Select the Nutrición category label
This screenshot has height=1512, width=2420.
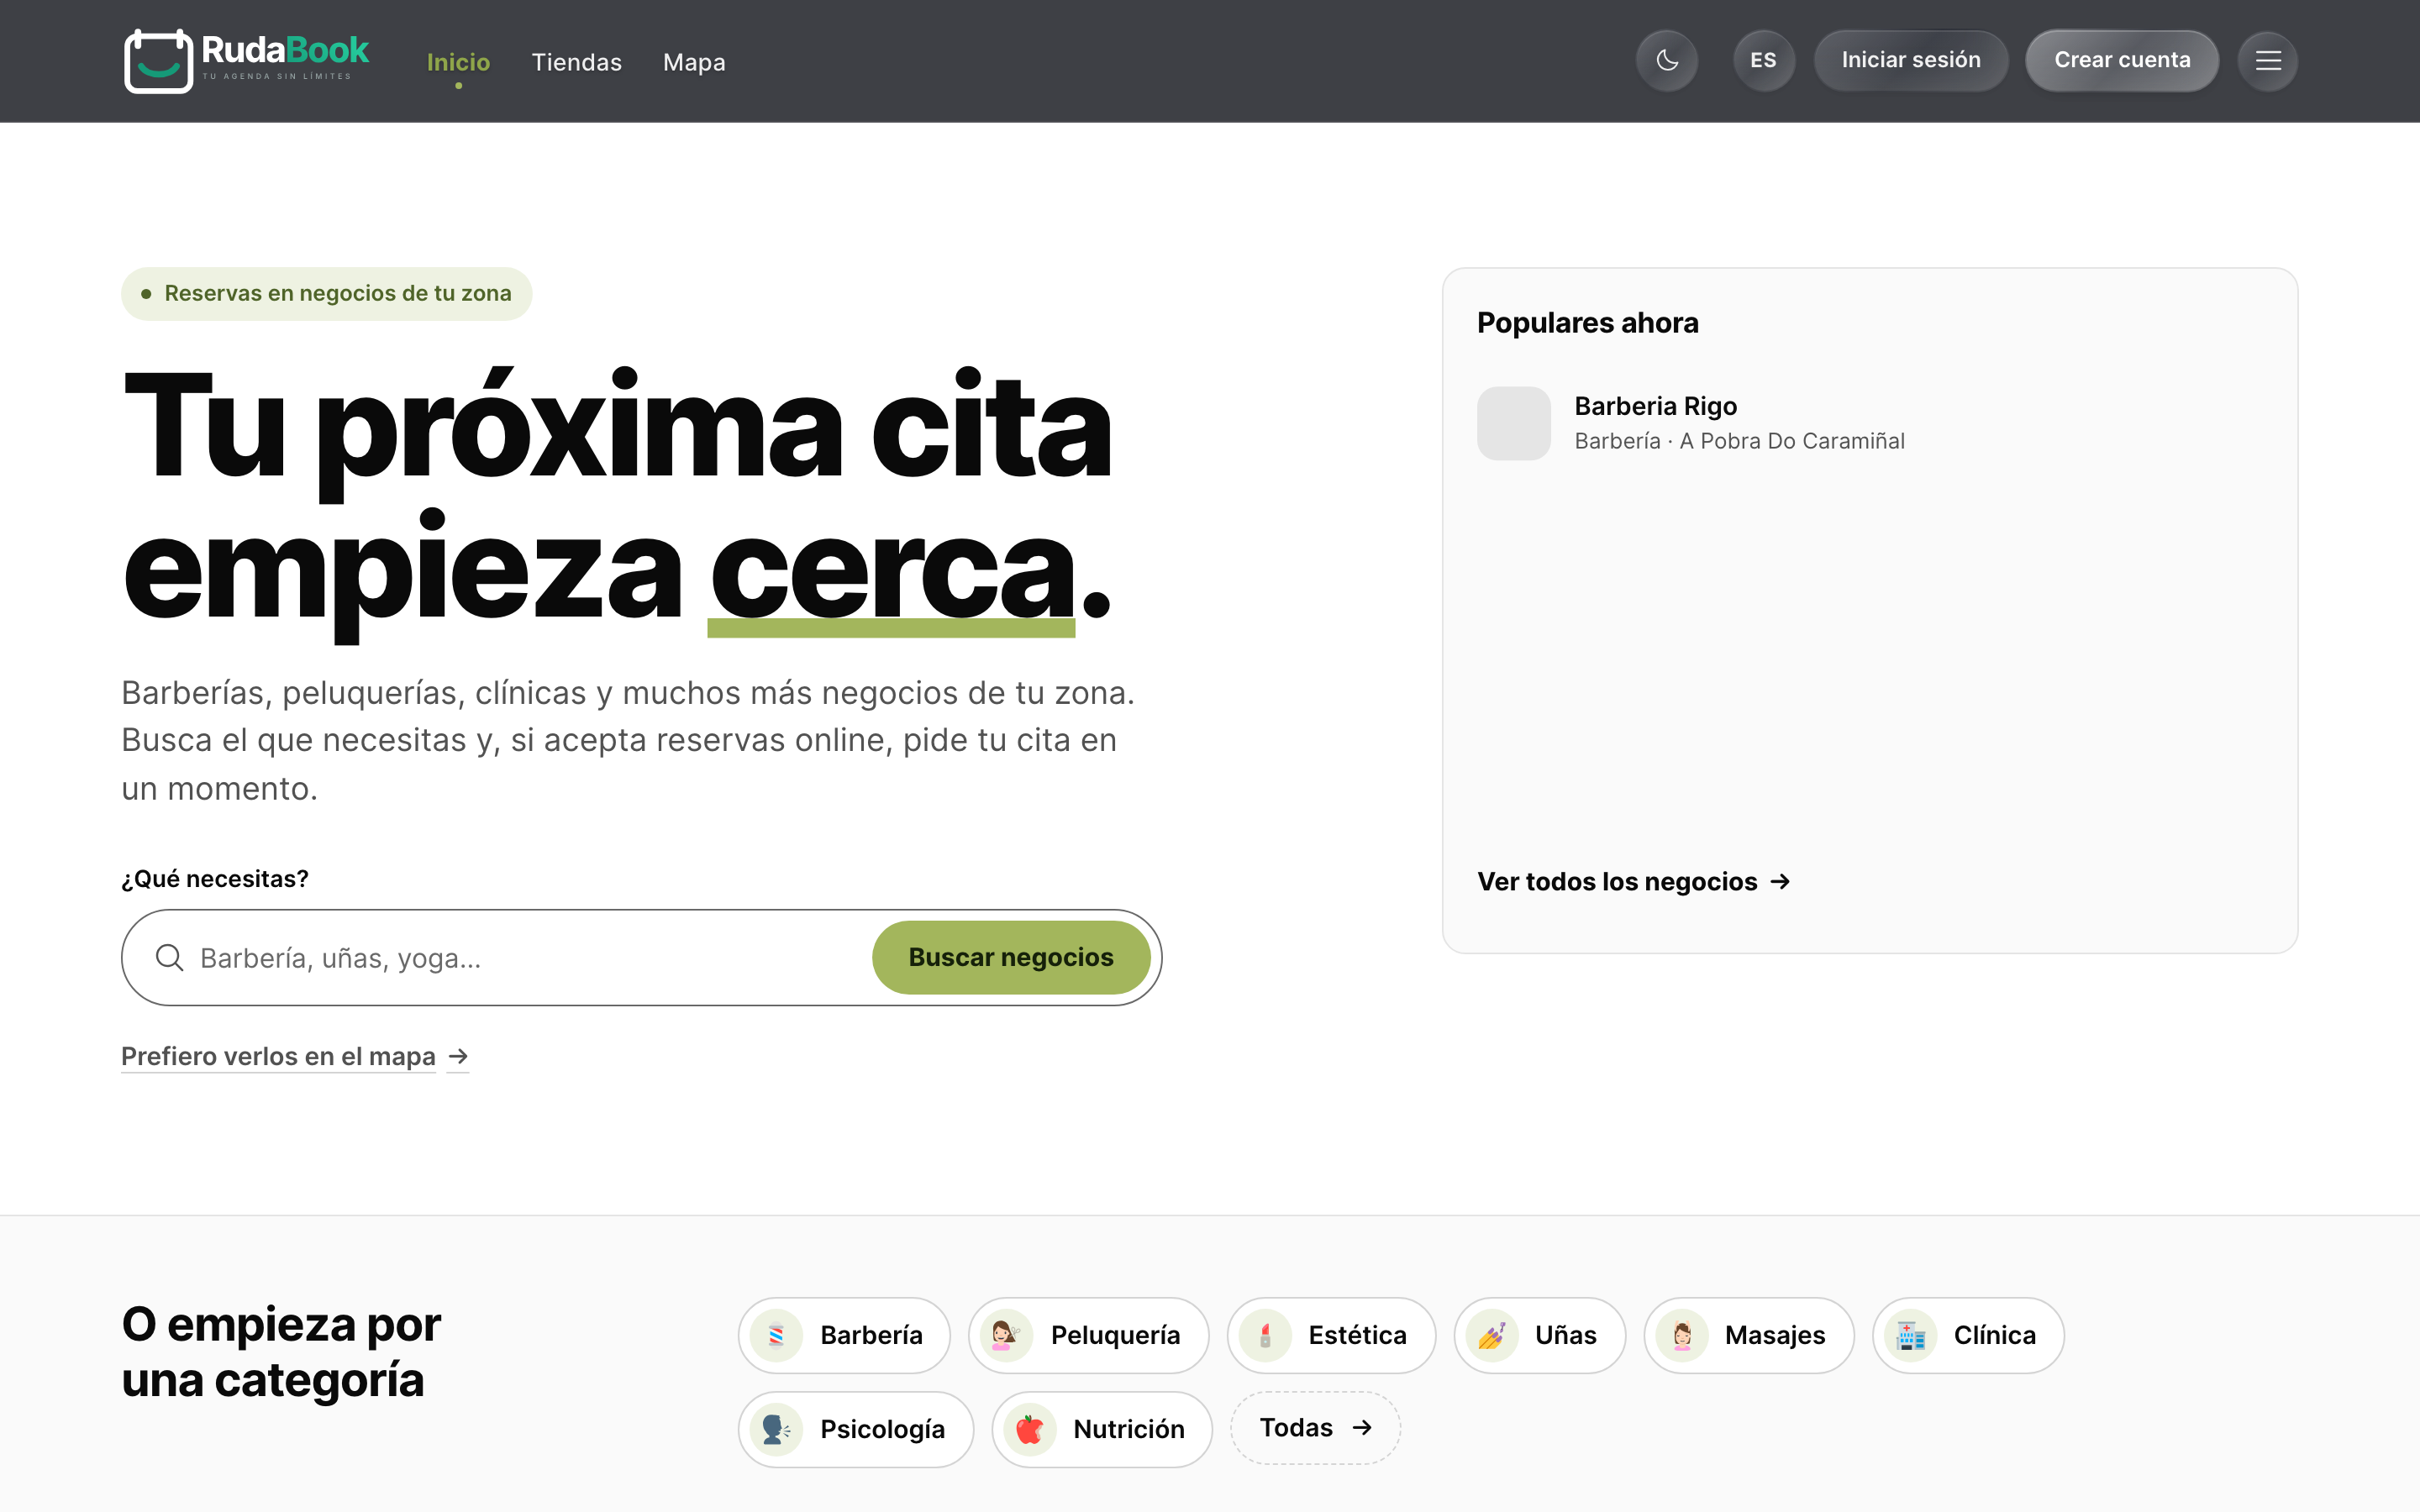click(x=1128, y=1429)
